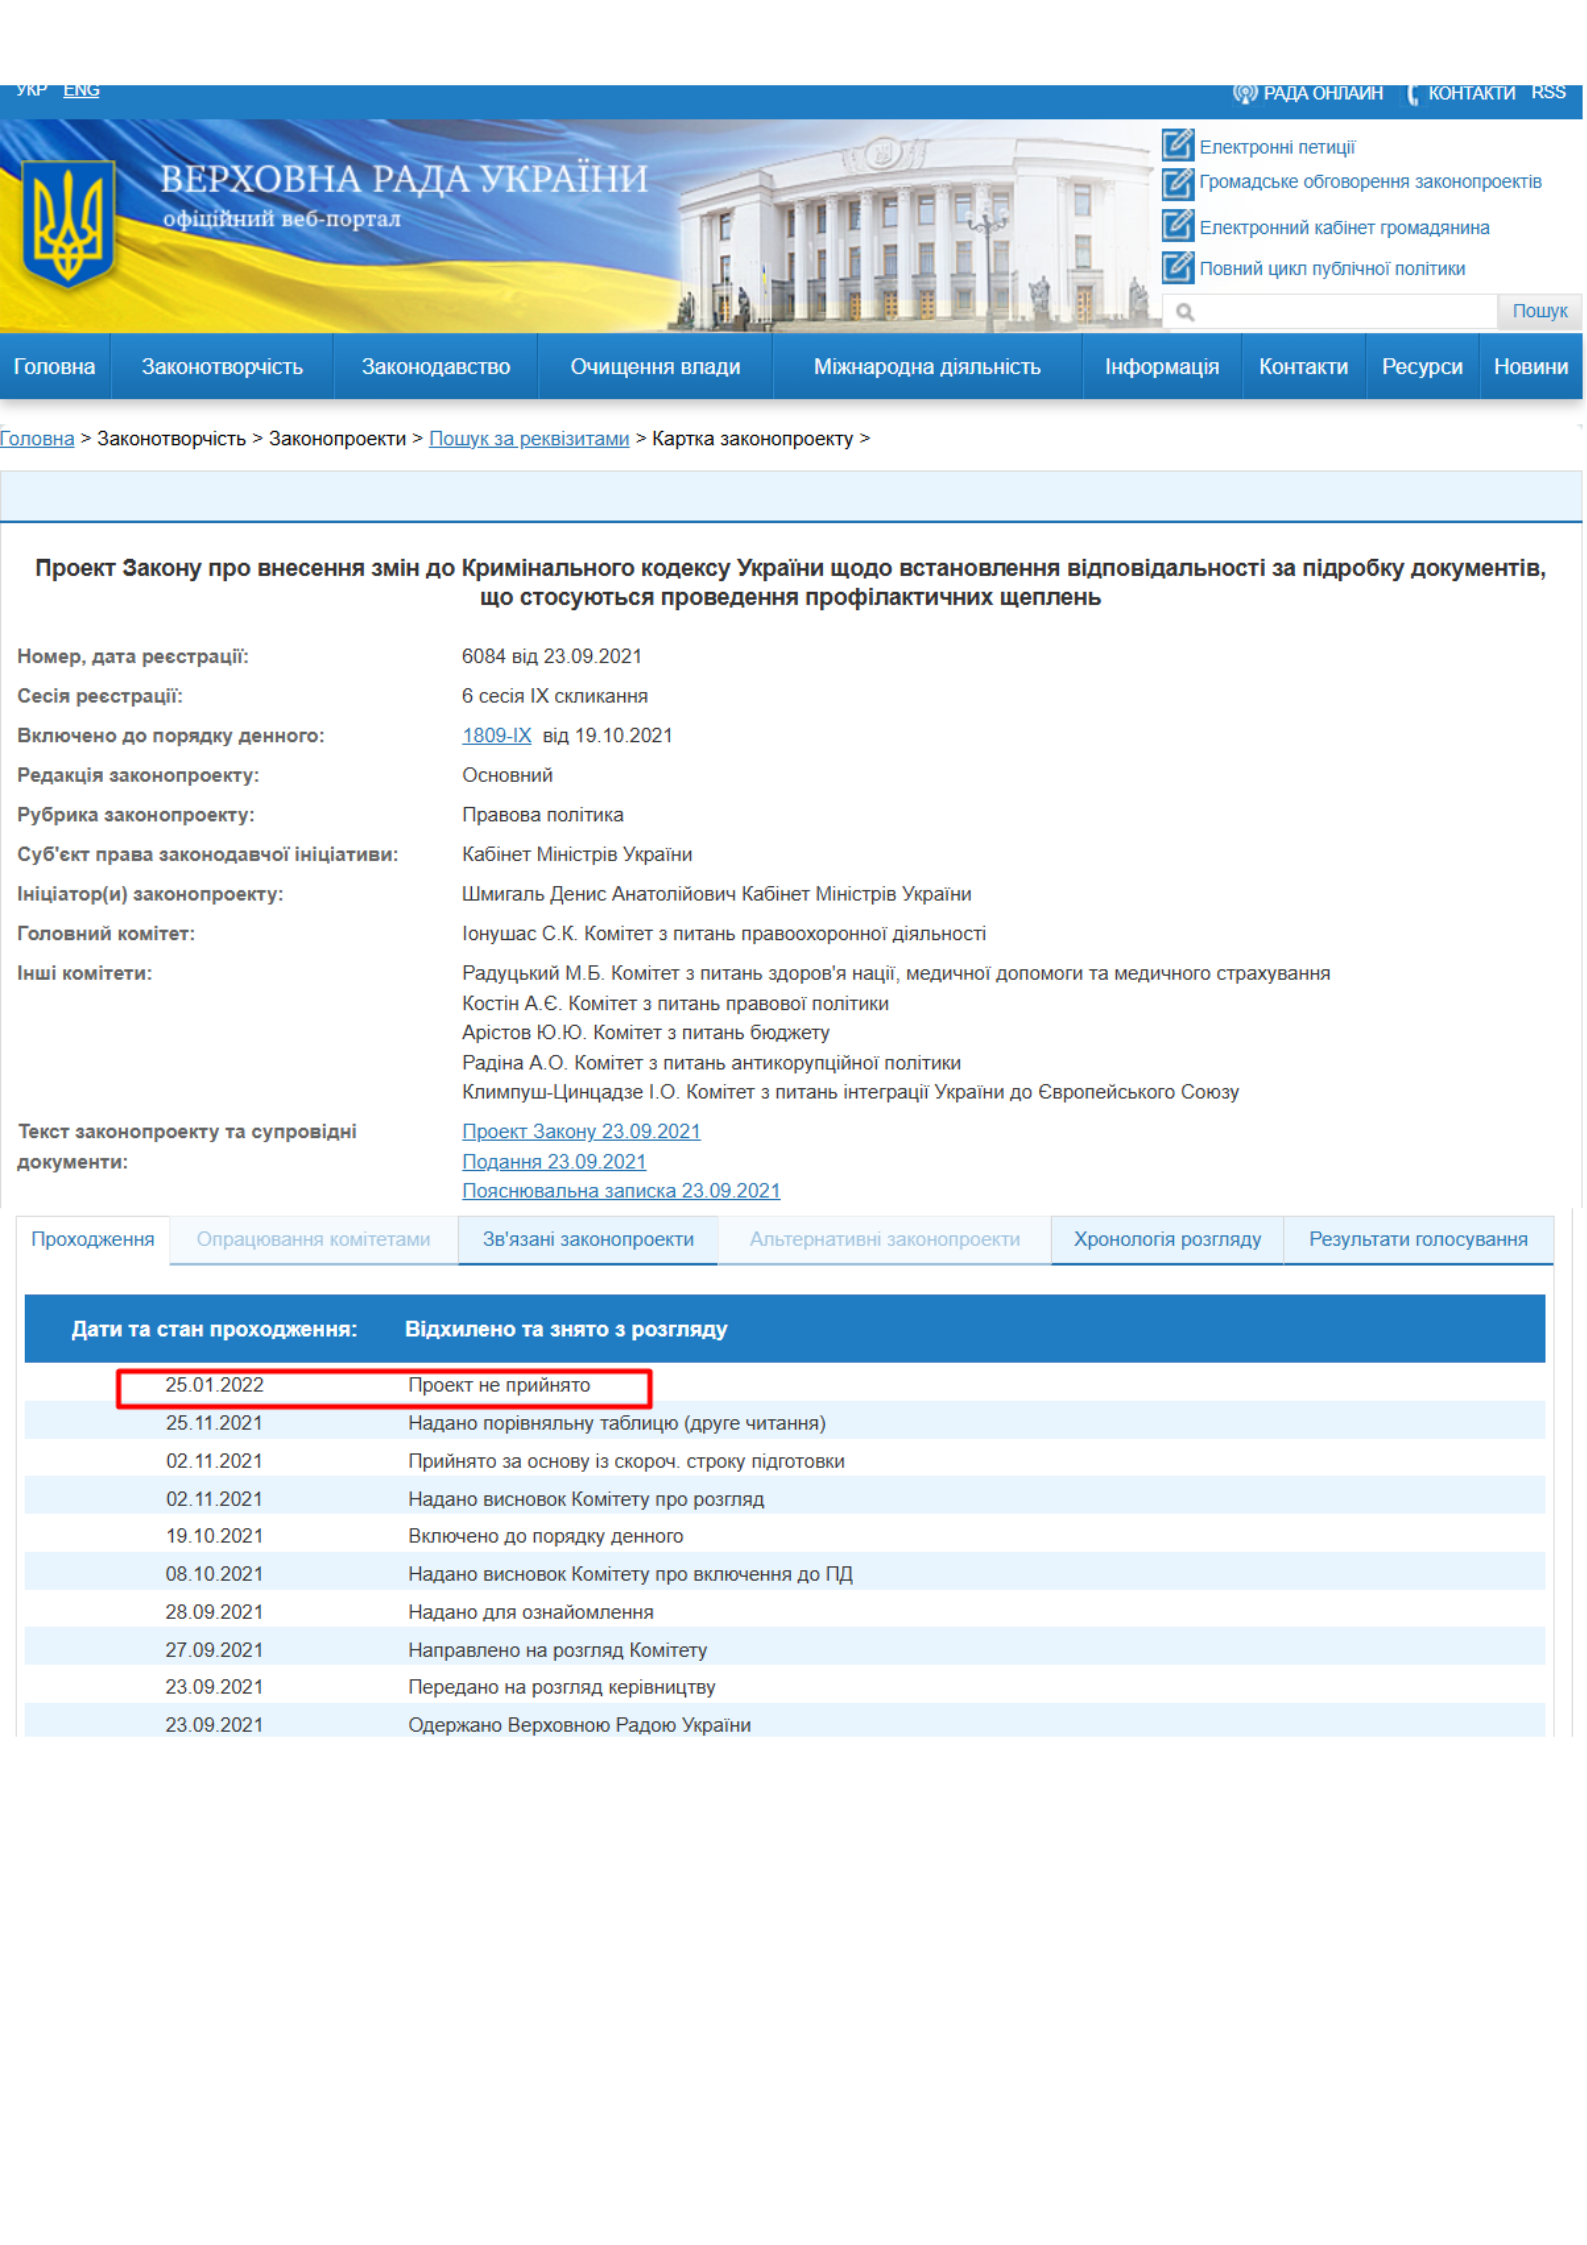Viewport: 1587px width, 2245px height.
Task: Select the Проходження tab
Action: coord(93,1240)
